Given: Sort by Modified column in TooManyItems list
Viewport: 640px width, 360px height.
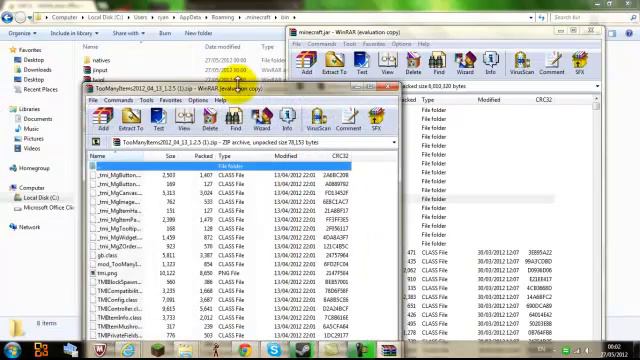Looking at the screenshot, I should (x=286, y=156).
